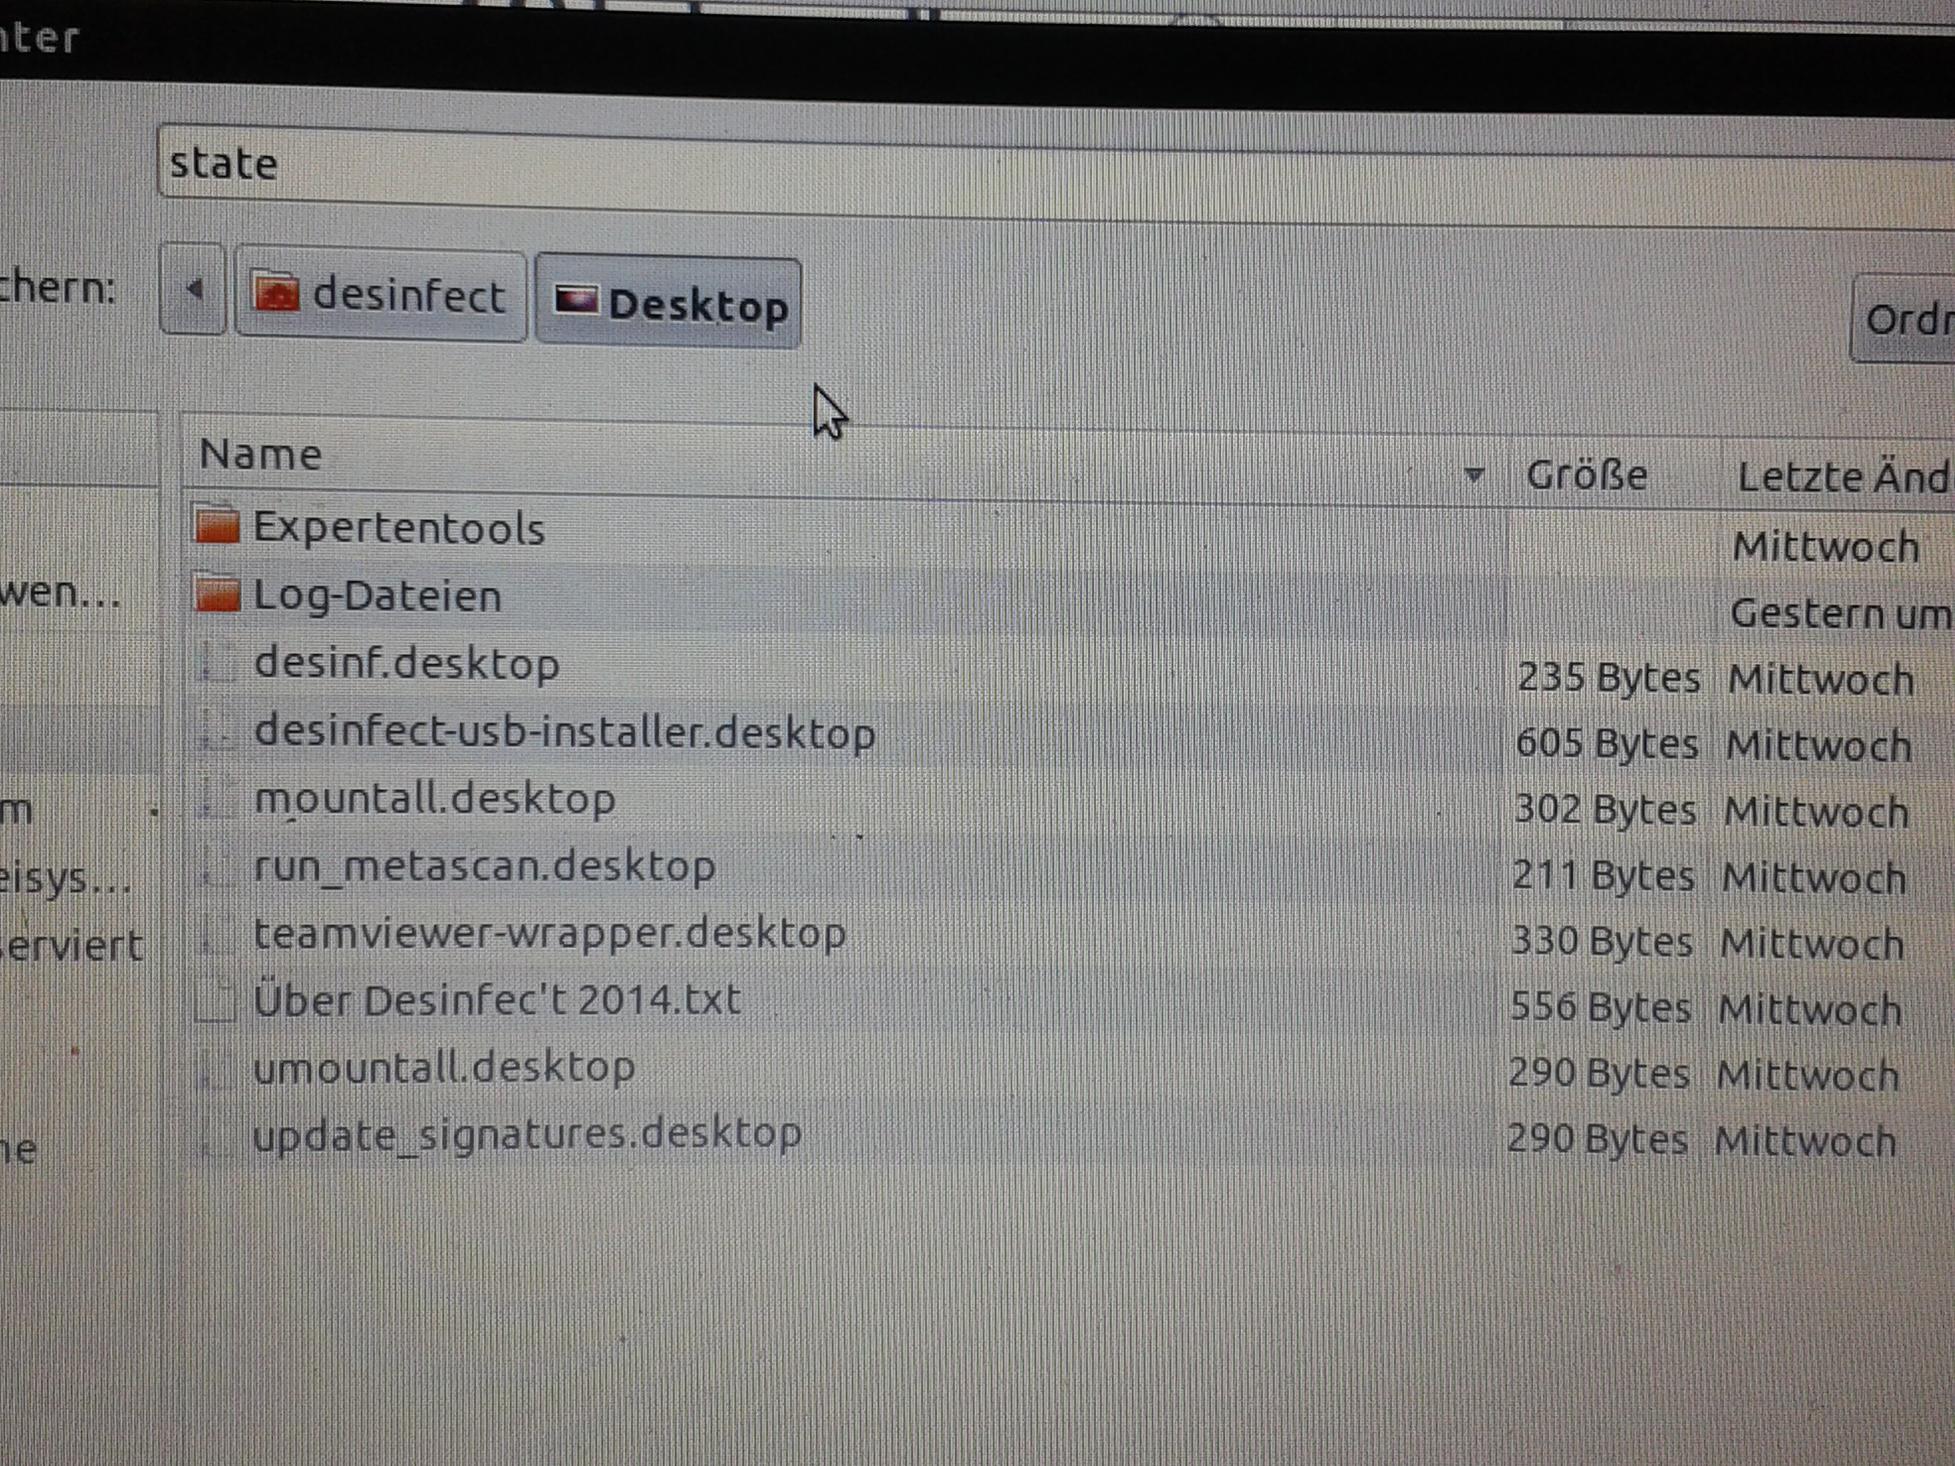Click the Desktop icon in path bar
This screenshot has height=1466, width=1955.
pos(576,300)
